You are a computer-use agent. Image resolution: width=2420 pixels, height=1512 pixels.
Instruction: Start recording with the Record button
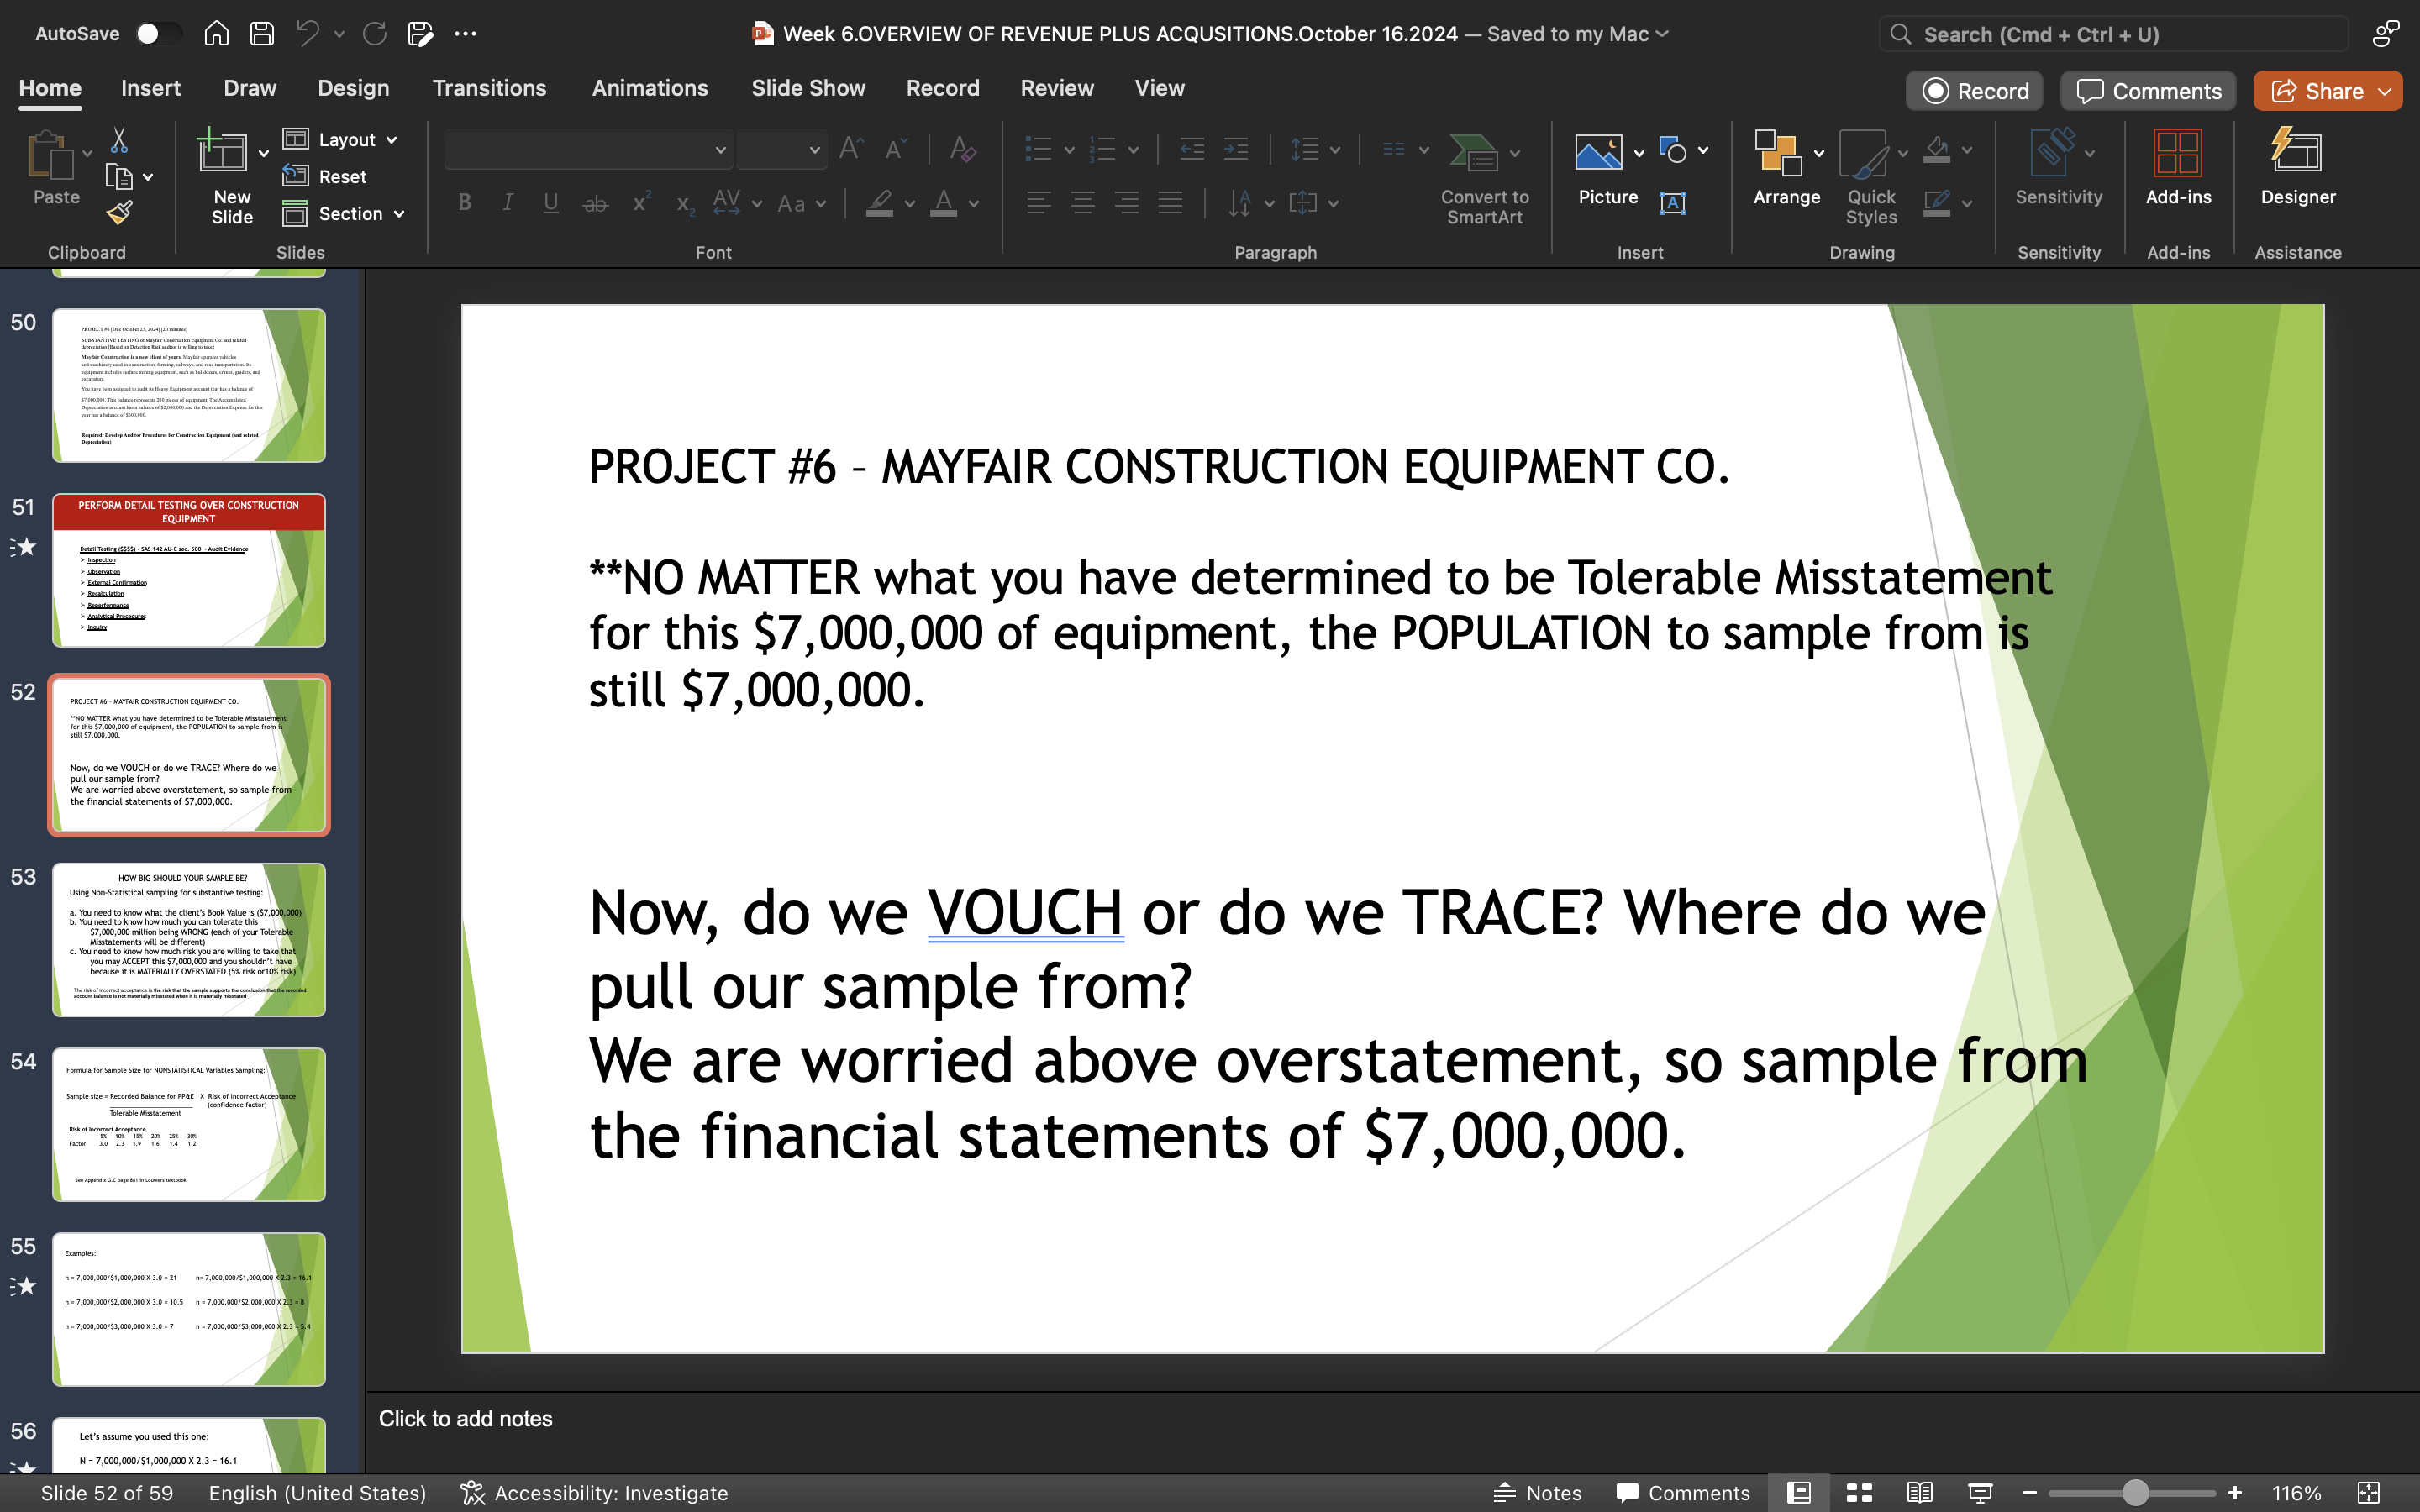[x=1973, y=90]
